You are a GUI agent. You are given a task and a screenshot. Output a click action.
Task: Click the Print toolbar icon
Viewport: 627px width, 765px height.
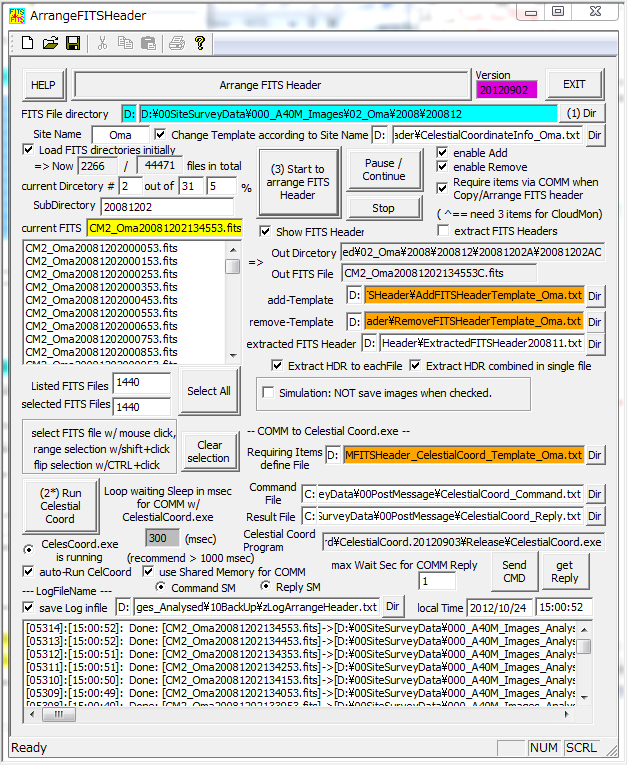pyautogui.click(x=177, y=44)
